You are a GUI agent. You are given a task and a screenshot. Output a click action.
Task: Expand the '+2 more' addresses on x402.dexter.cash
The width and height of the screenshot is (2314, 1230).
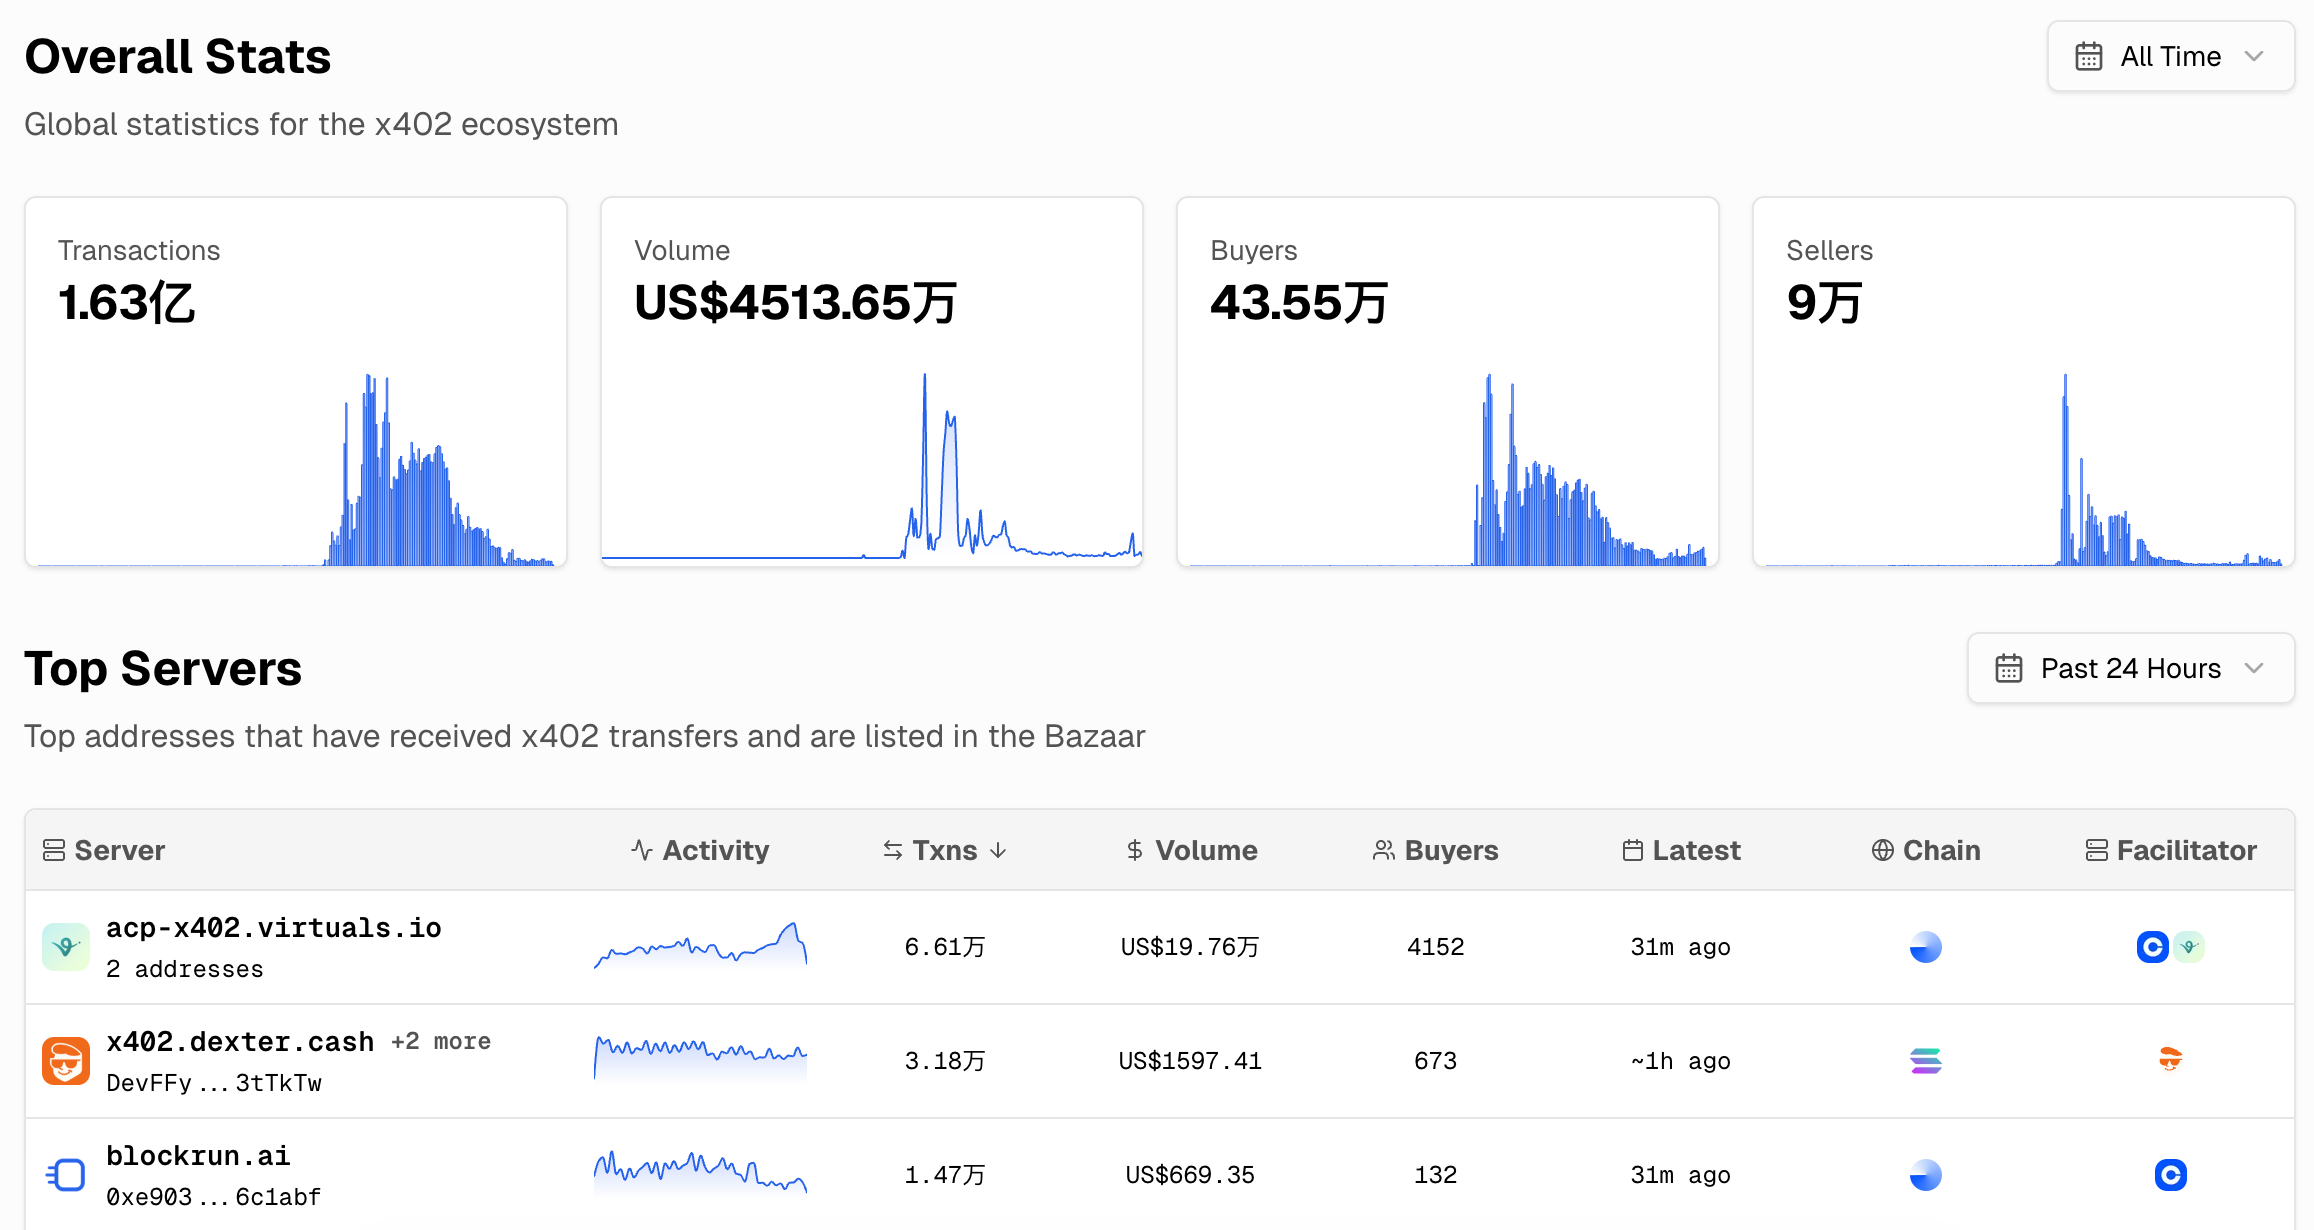pyautogui.click(x=439, y=1040)
